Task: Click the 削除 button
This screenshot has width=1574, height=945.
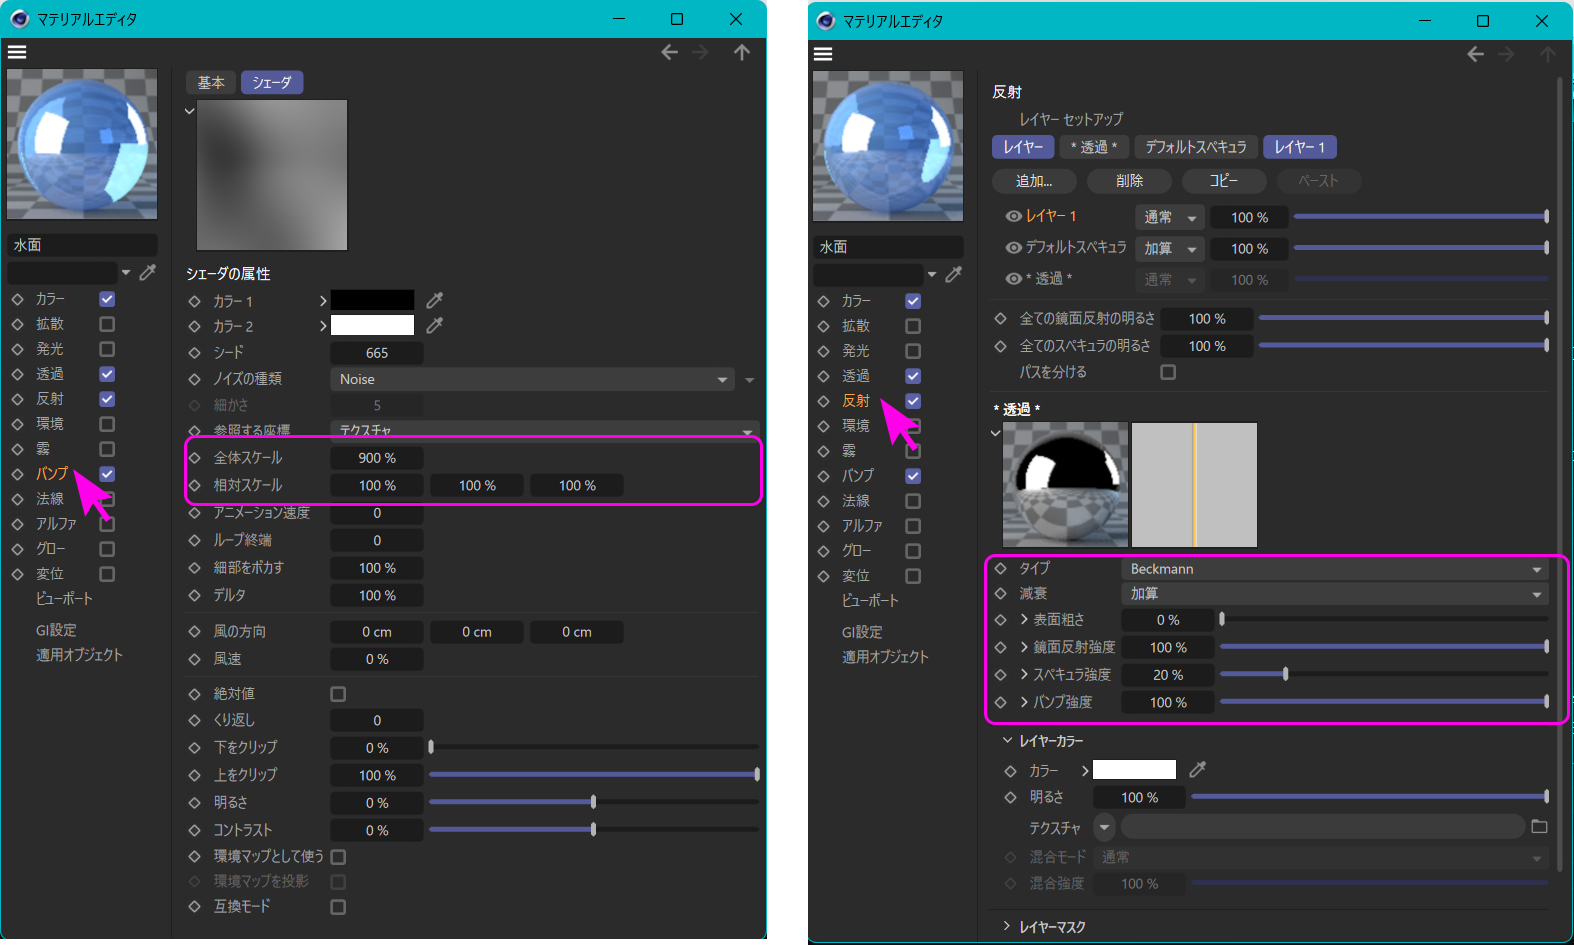Action: (x=1129, y=181)
